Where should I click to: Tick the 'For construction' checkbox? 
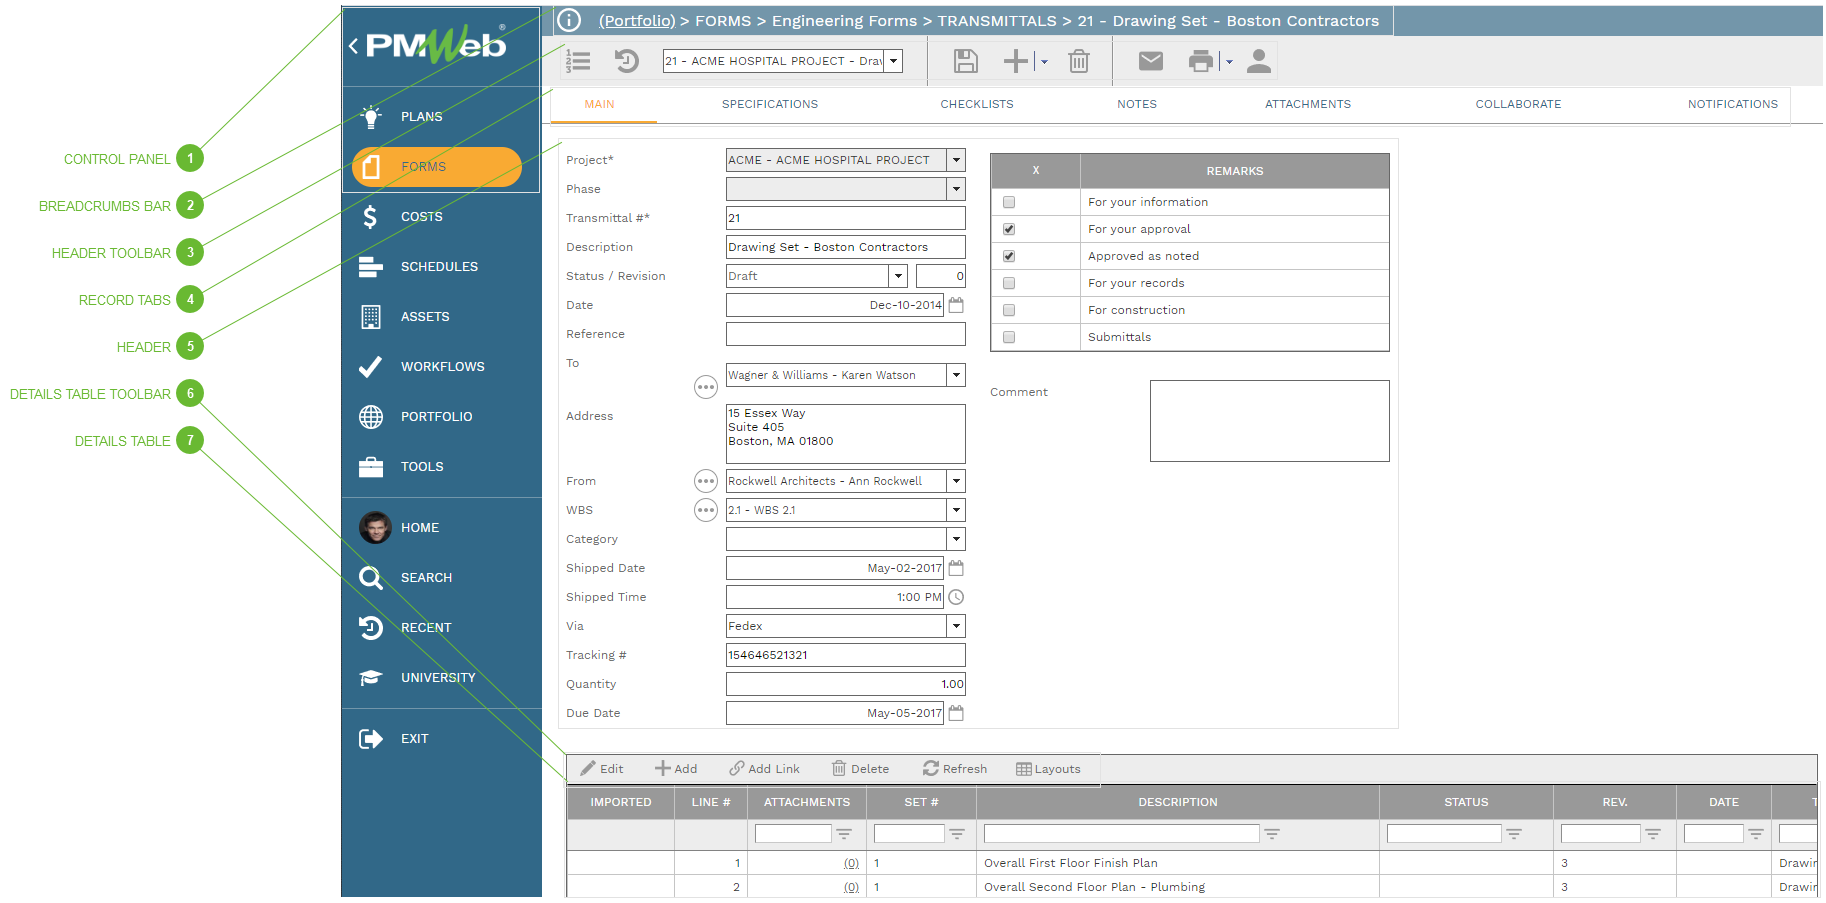click(1009, 310)
